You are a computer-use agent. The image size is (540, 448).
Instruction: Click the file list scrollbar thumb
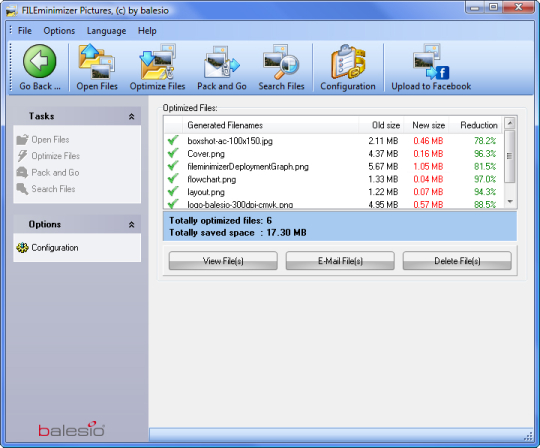coord(510,156)
